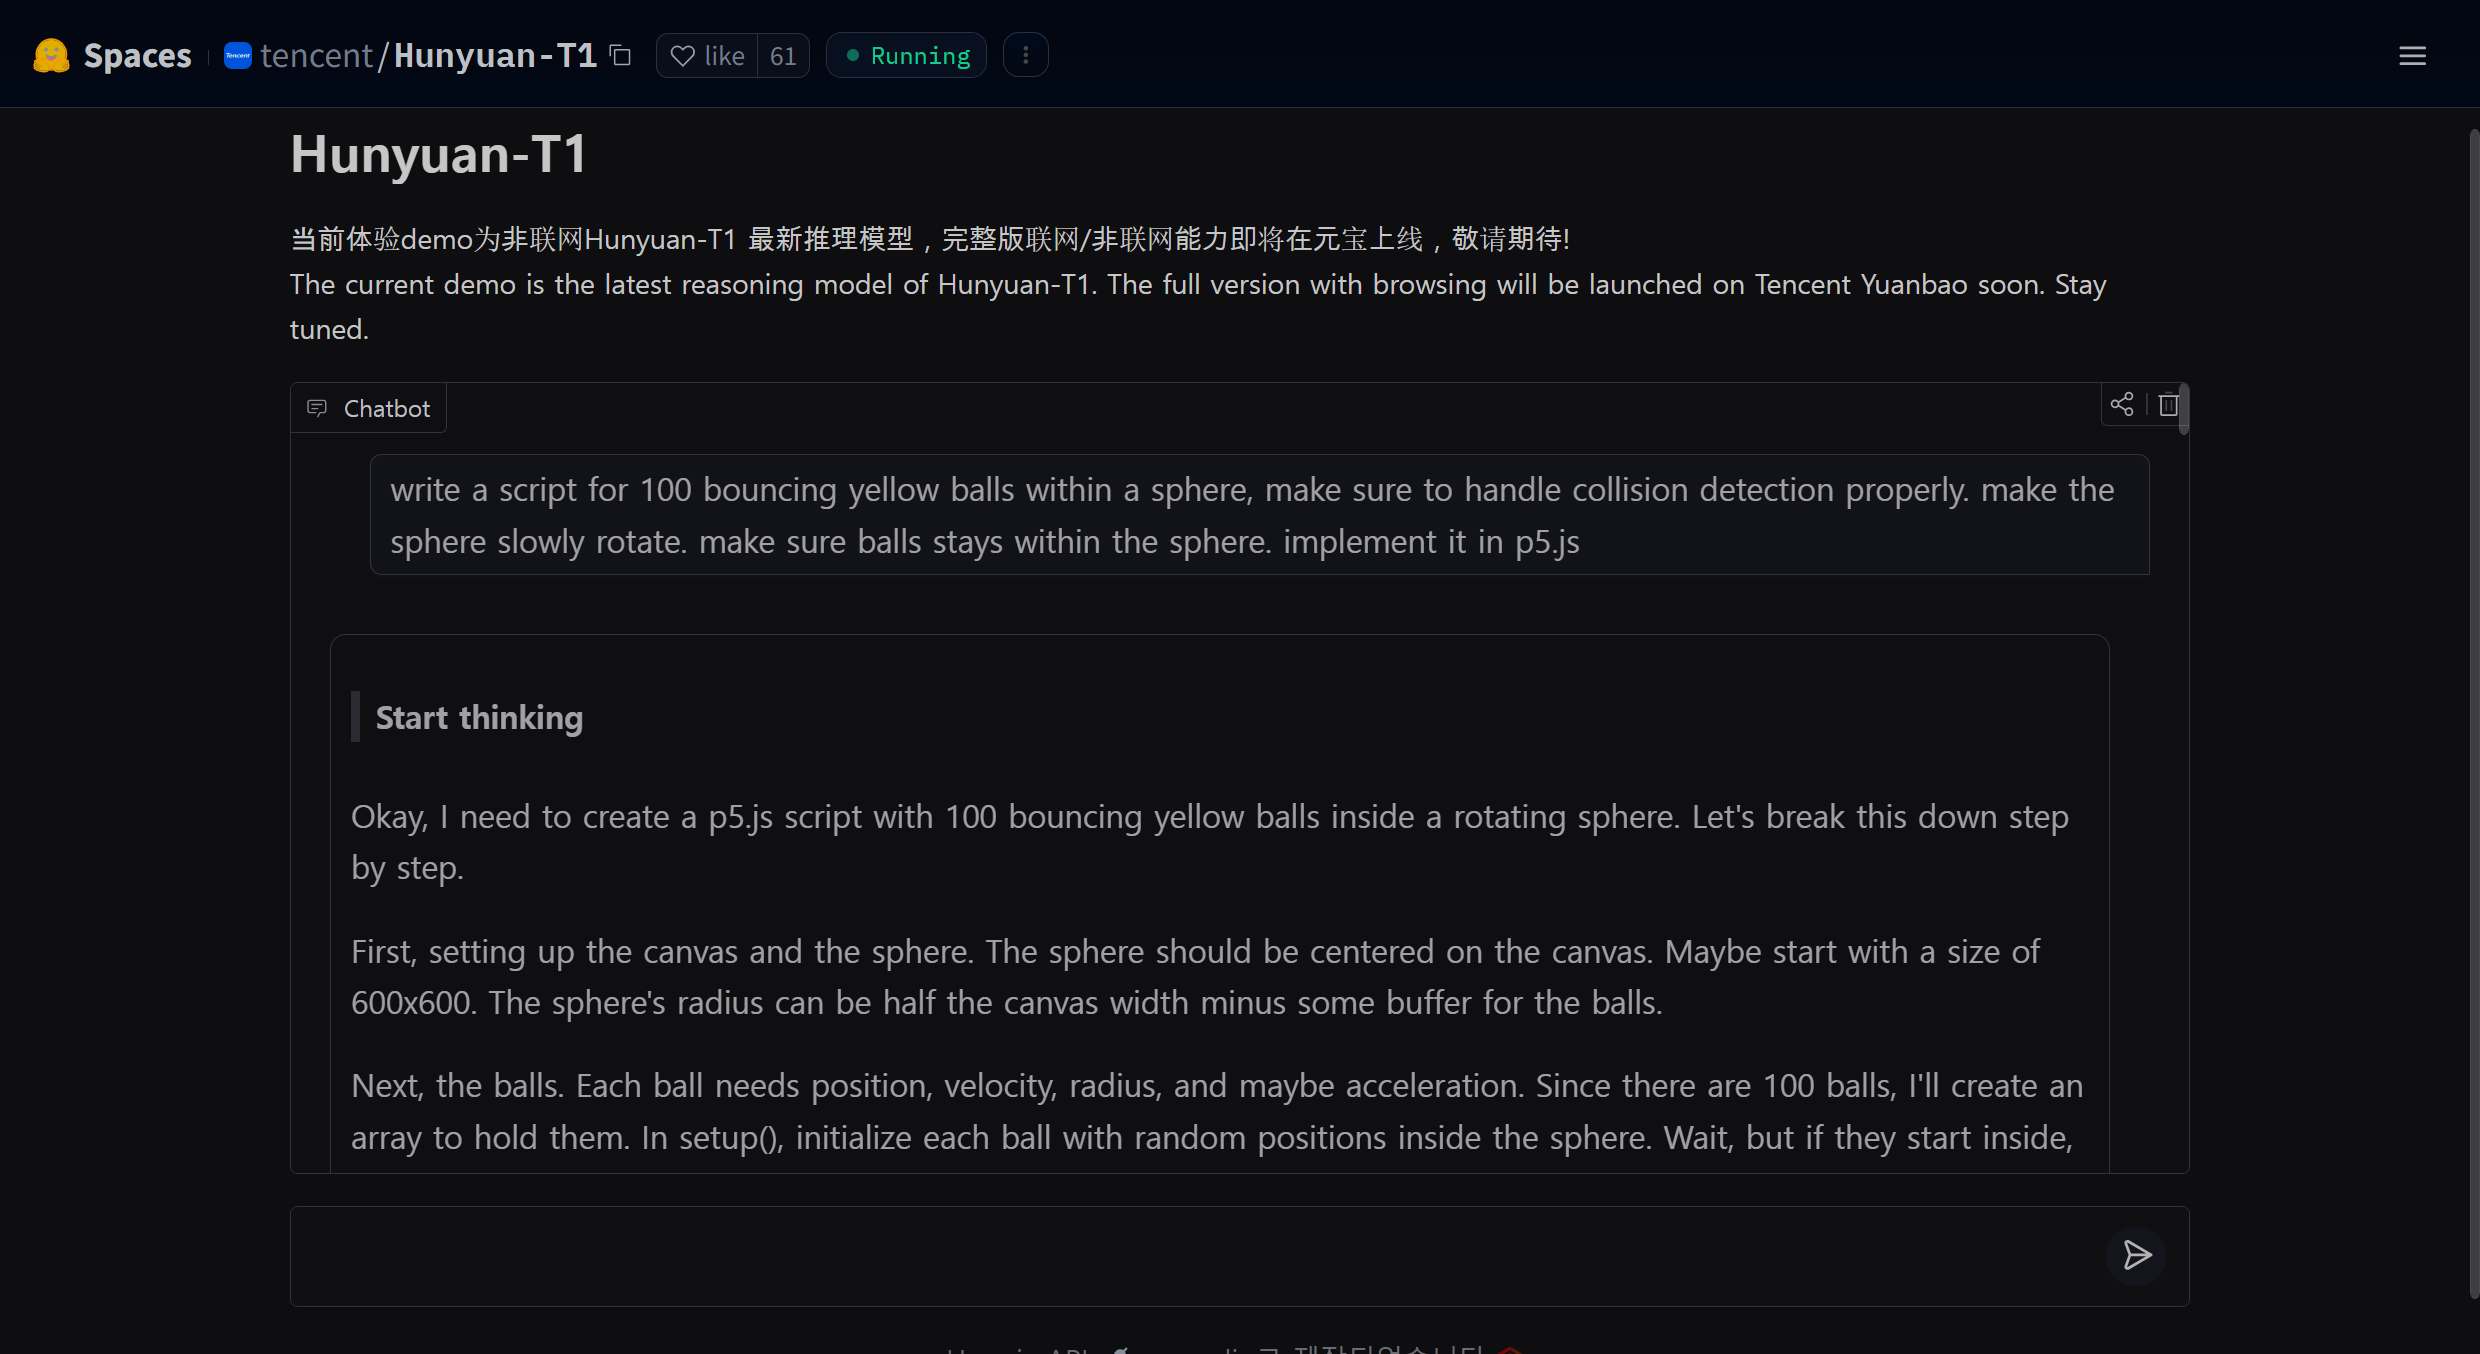Screen dimensions: 2480x1354
Task: Click the Running status badge
Action: point(907,55)
